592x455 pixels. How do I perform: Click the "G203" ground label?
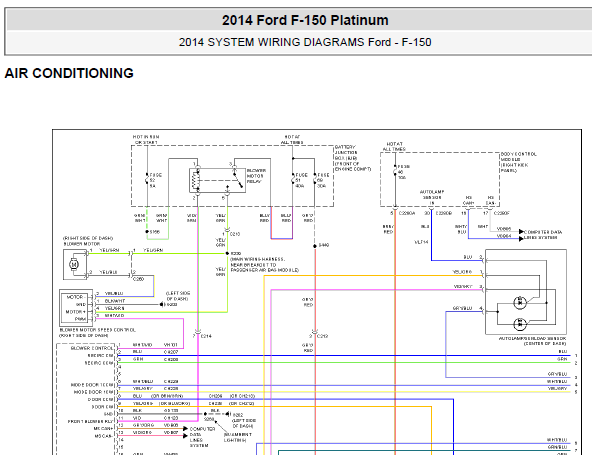tap(172, 304)
